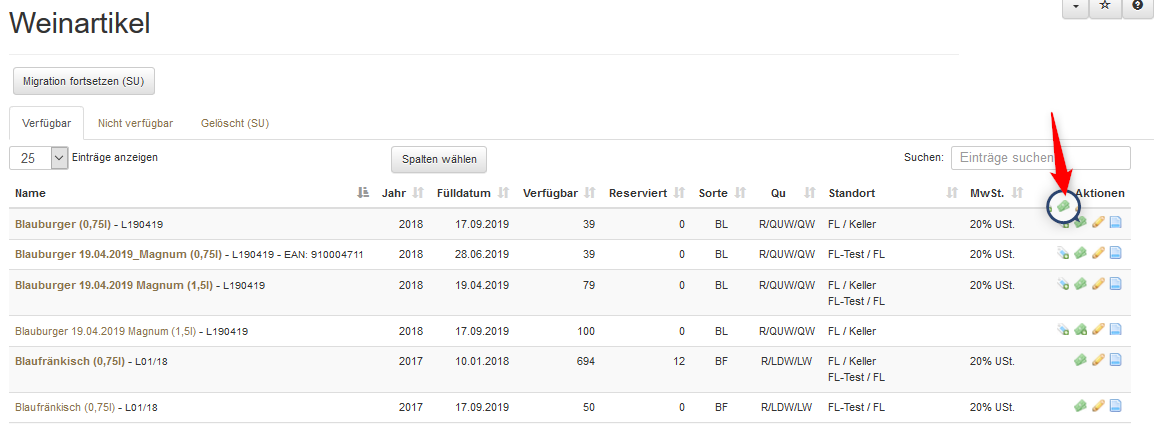Image resolution: width=1157 pixels, height=424 pixels.
Task: Click pencil icon in last Blaufränkisch row
Action: click(1098, 406)
